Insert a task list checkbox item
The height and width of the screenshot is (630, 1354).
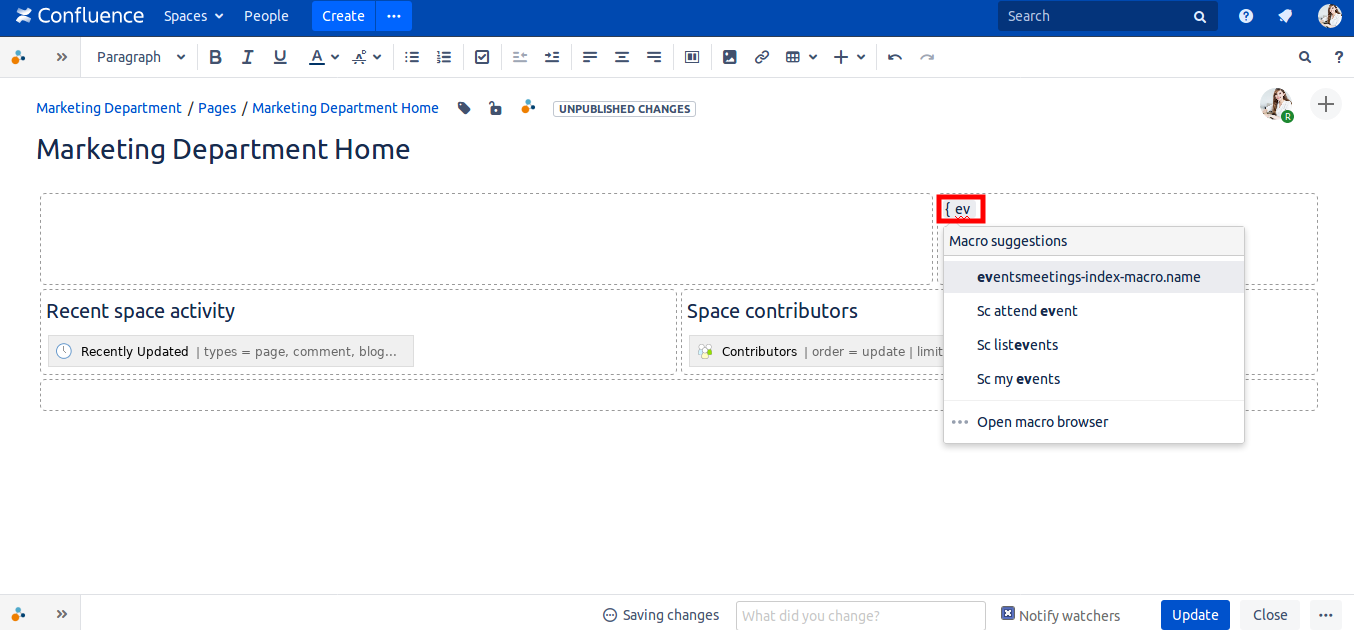482,57
